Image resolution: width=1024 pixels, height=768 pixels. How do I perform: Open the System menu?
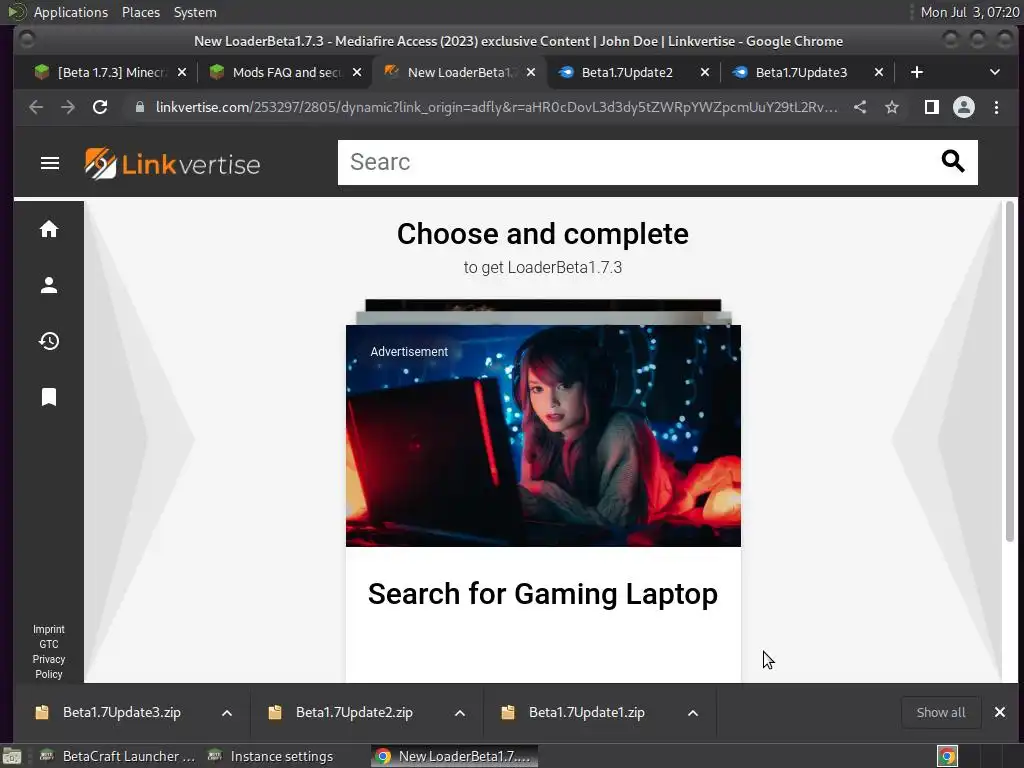(195, 12)
